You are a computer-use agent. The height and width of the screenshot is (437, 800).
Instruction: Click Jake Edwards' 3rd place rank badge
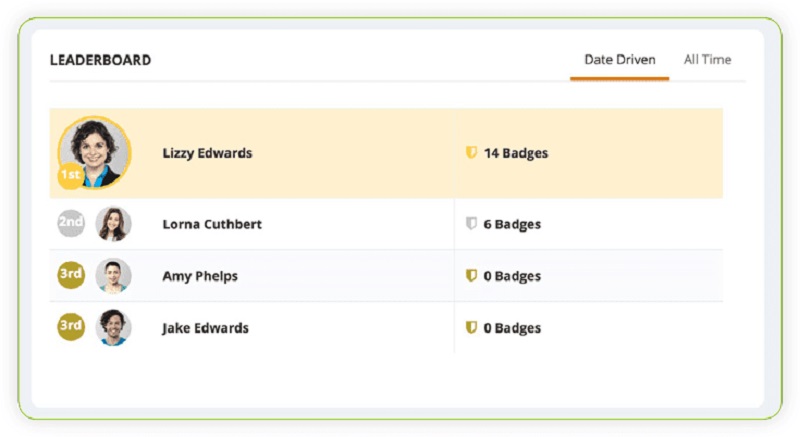click(x=70, y=326)
